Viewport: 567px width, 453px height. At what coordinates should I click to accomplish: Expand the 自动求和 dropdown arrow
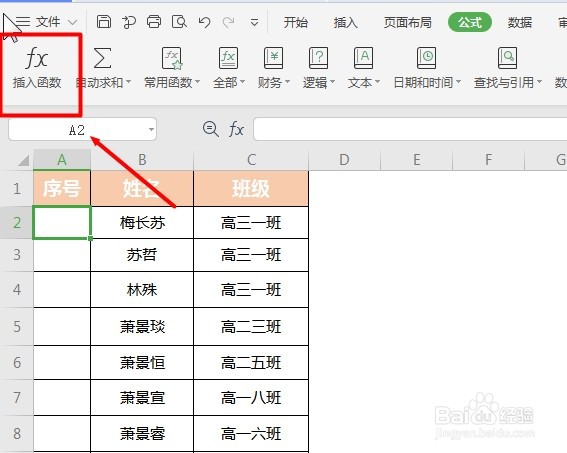[128, 82]
